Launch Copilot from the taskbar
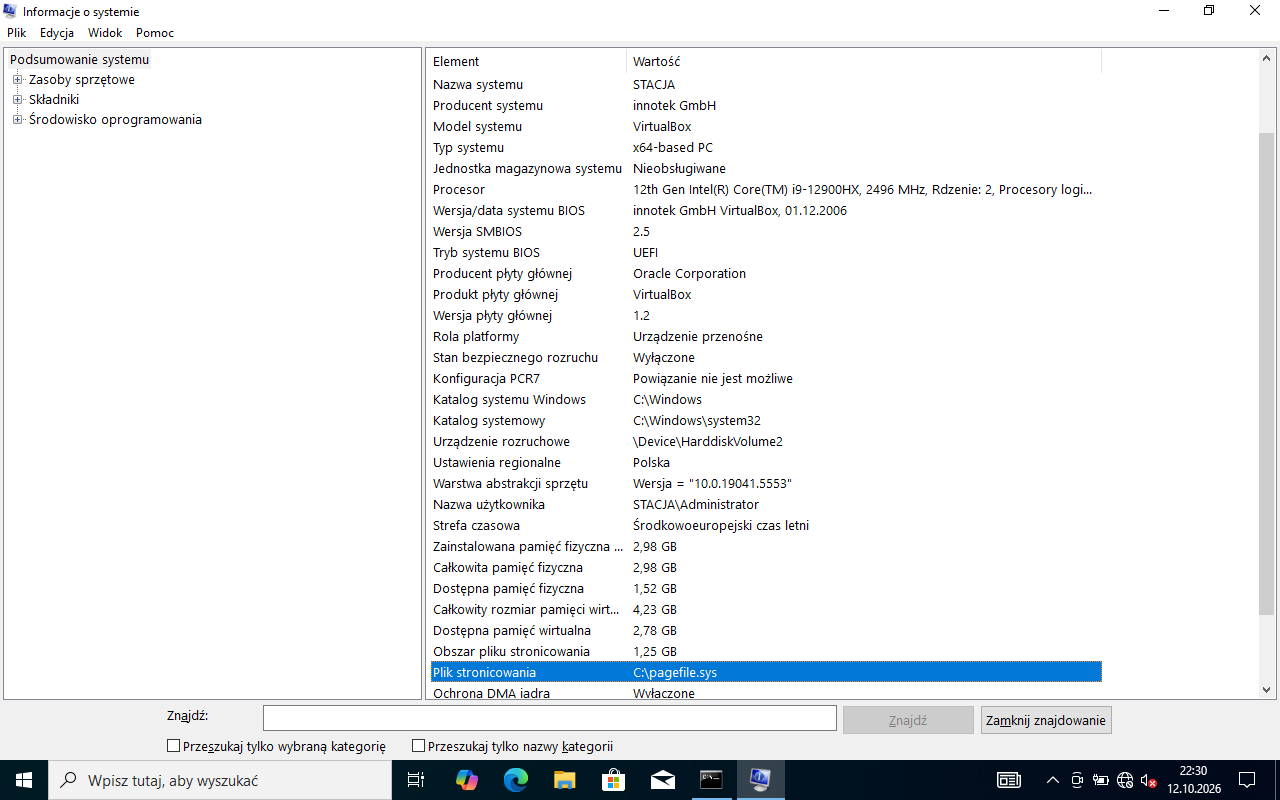This screenshot has width=1280, height=800. [466, 780]
